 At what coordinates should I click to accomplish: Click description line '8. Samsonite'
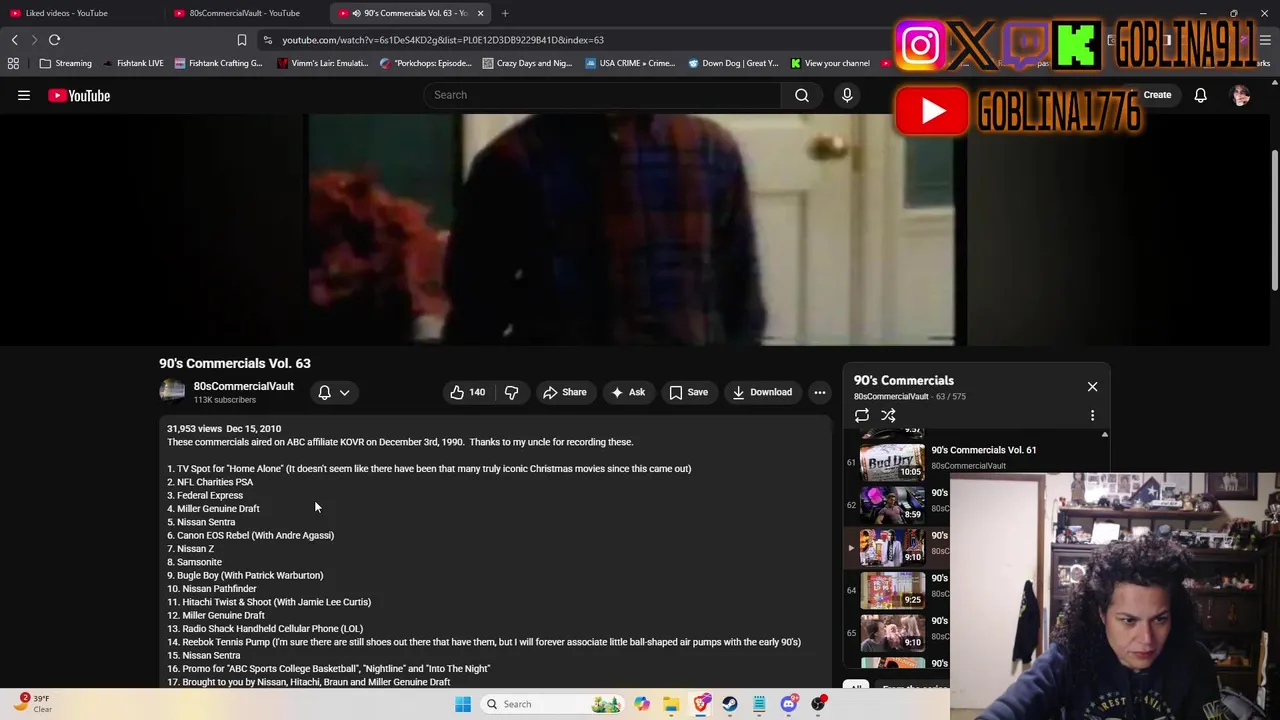coord(195,562)
